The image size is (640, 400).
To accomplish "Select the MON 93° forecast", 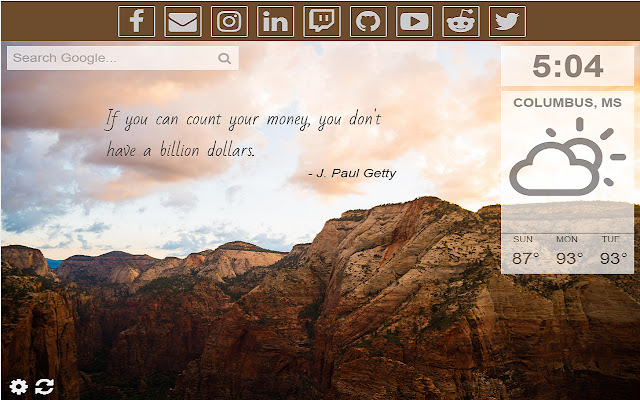I will point(568,251).
